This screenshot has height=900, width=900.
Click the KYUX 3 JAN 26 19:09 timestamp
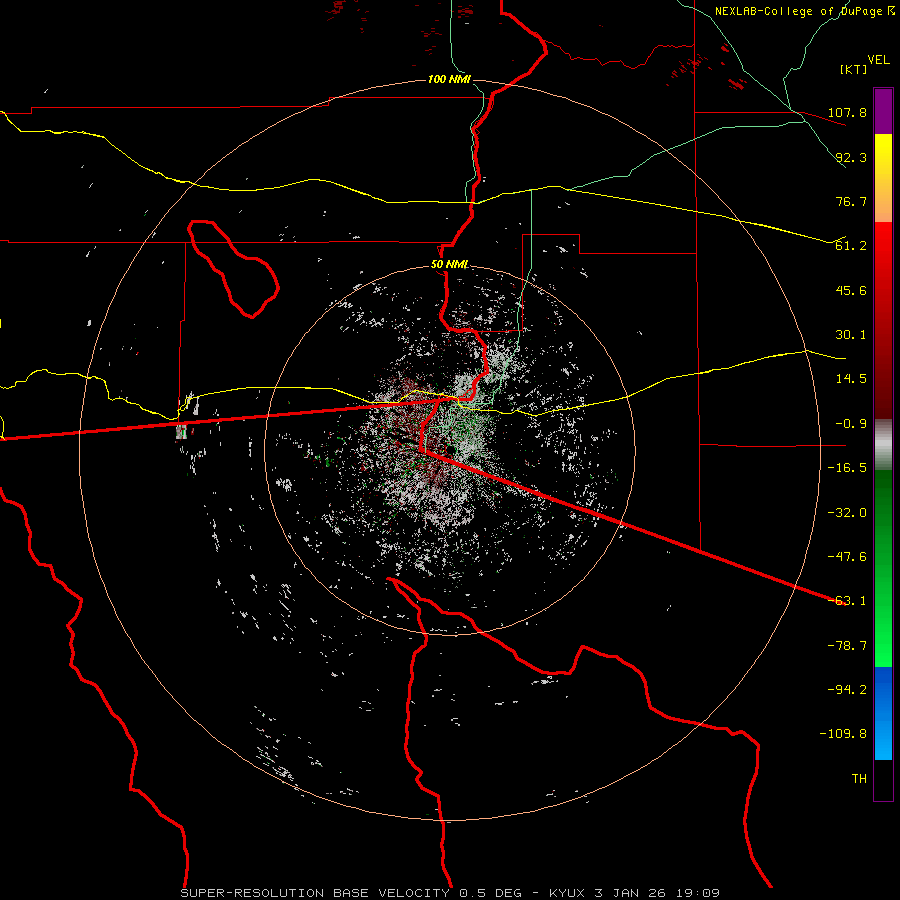tap(634, 893)
